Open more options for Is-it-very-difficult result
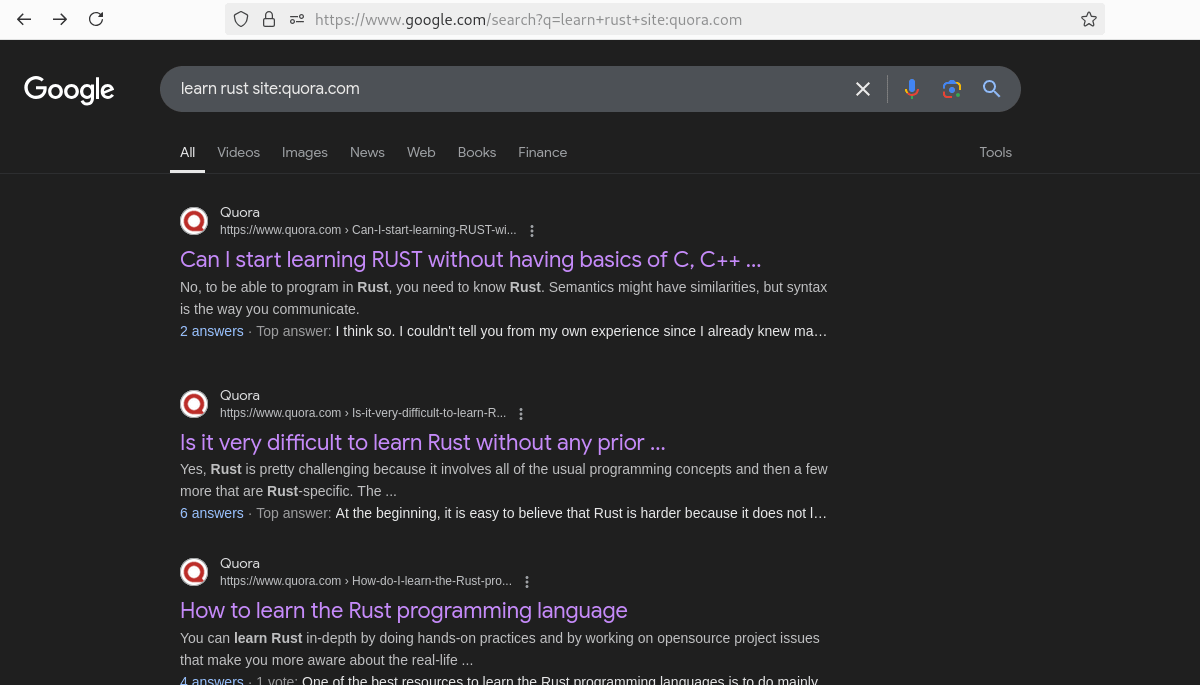1200x685 pixels. (521, 414)
